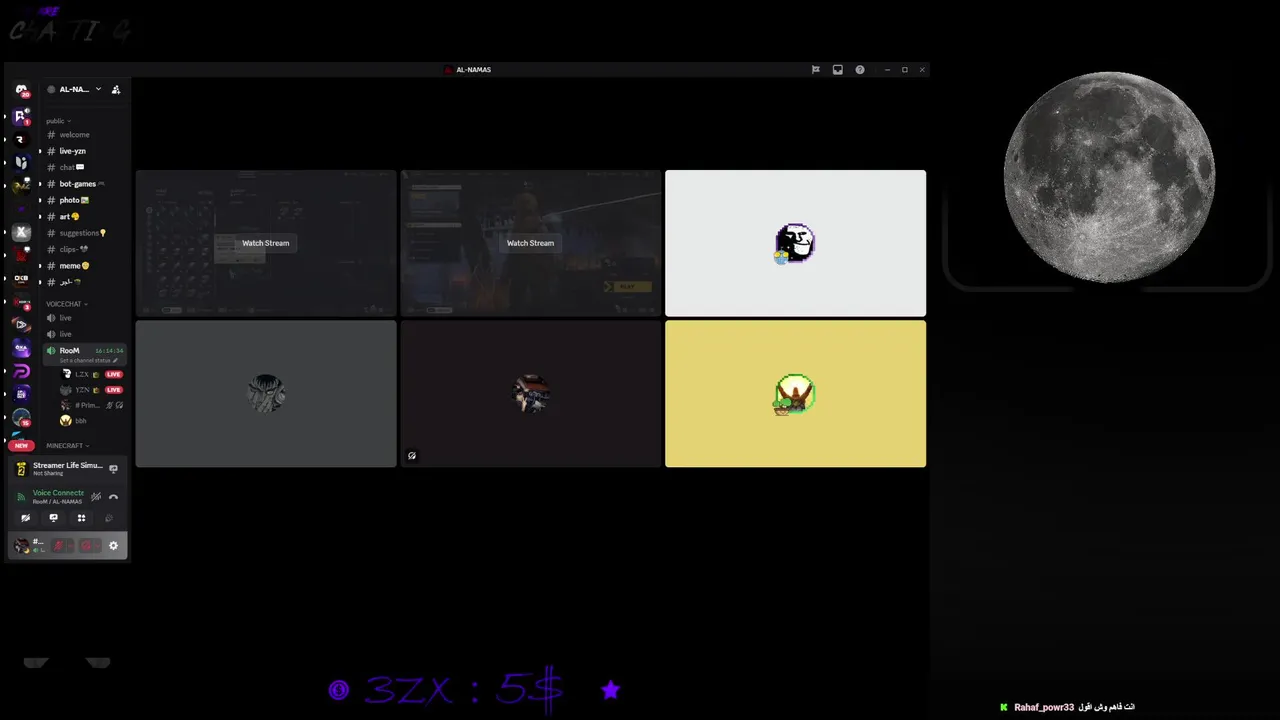Click the LIVE badge next to YZN
This screenshot has width=1280, height=720.
coord(114,390)
